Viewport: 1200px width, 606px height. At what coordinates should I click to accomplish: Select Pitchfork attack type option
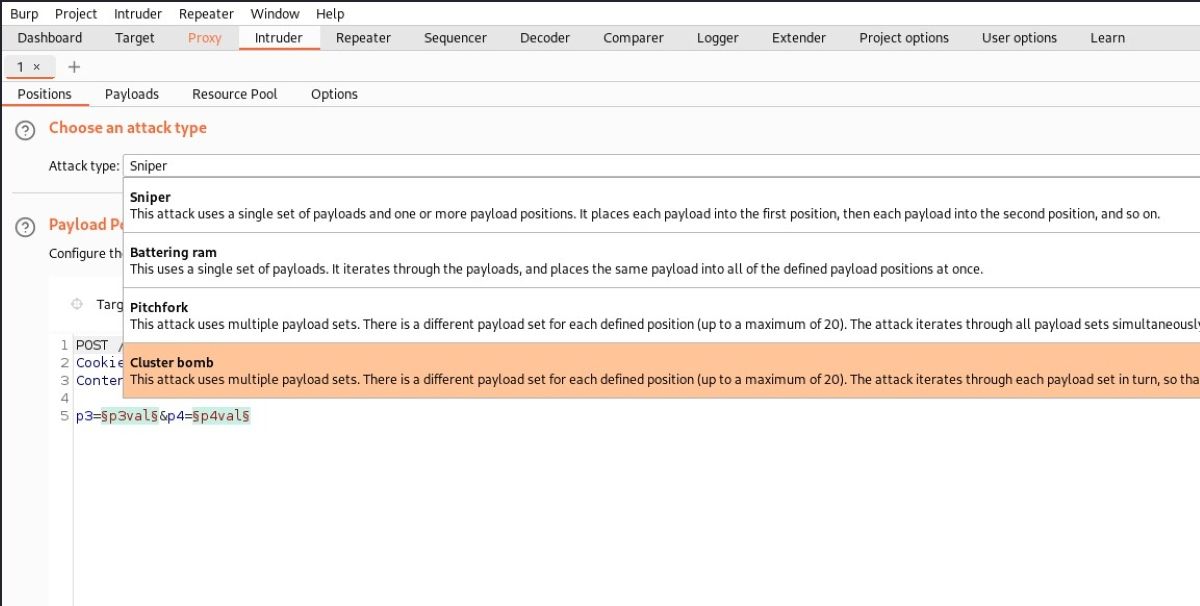[661, 316]
